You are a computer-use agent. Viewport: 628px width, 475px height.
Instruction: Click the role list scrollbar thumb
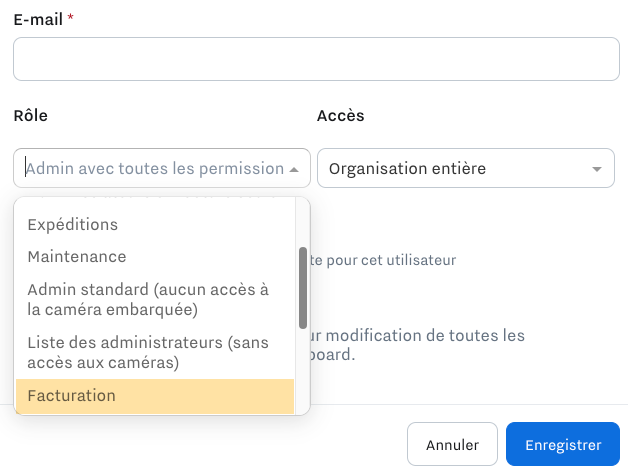tap(303, 287)
